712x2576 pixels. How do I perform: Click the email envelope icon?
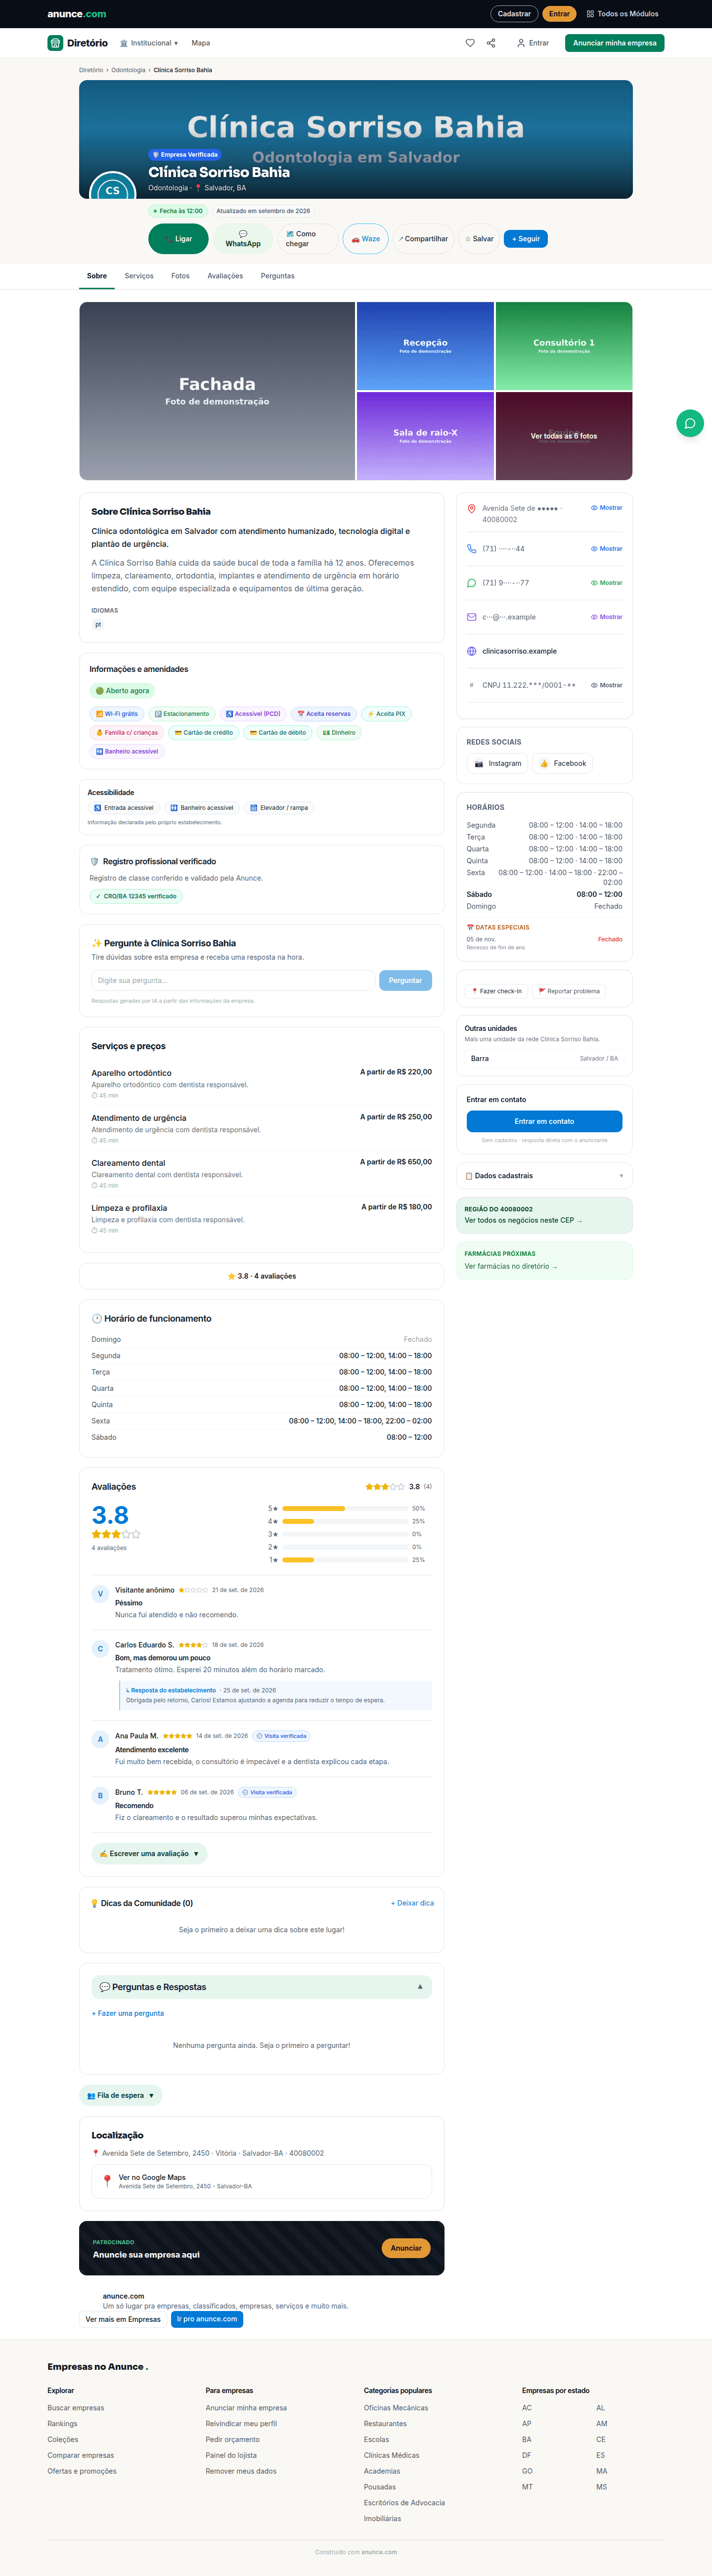point(472,617)
